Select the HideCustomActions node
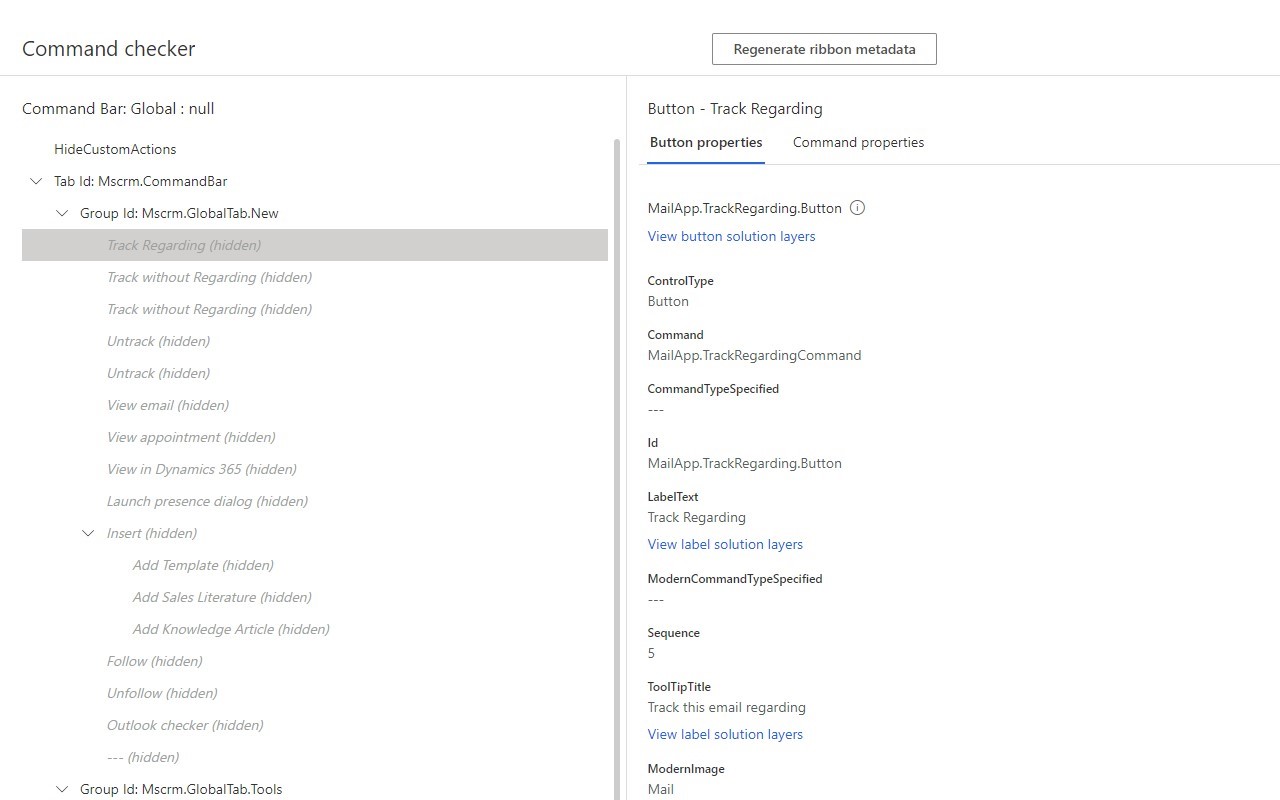The image size is (1280, 800). tap(116, 149)
